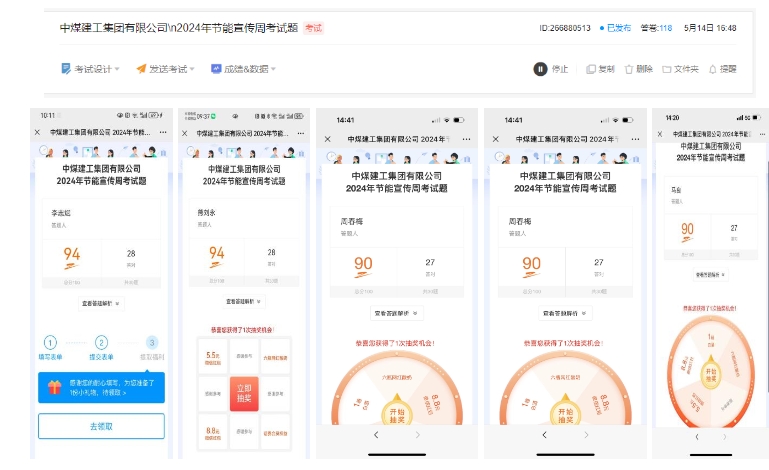Click the gift box icon in the blue banner
This screenshot has width=769, height=470.
tap(54, 388)
